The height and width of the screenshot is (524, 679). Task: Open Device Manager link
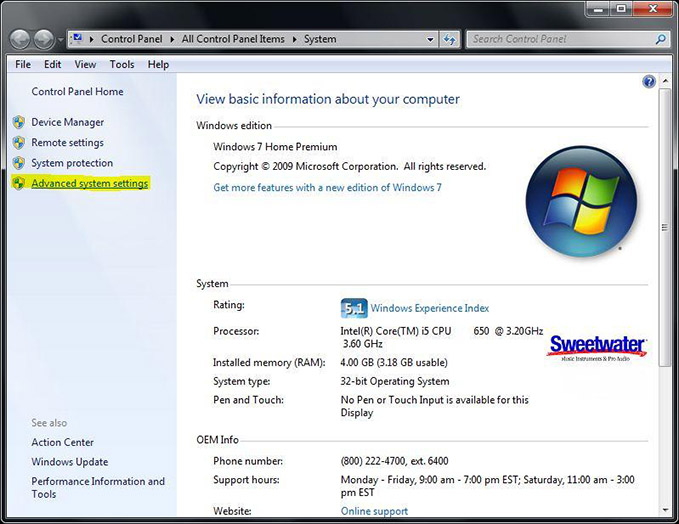click(x=68, y=122)
